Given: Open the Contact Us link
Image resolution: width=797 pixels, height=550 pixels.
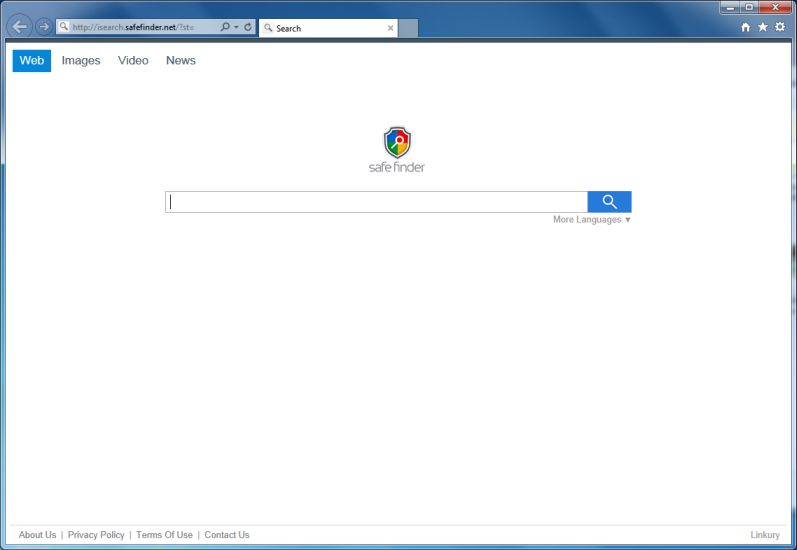Looking at the screenshot, I should point(227,535).
